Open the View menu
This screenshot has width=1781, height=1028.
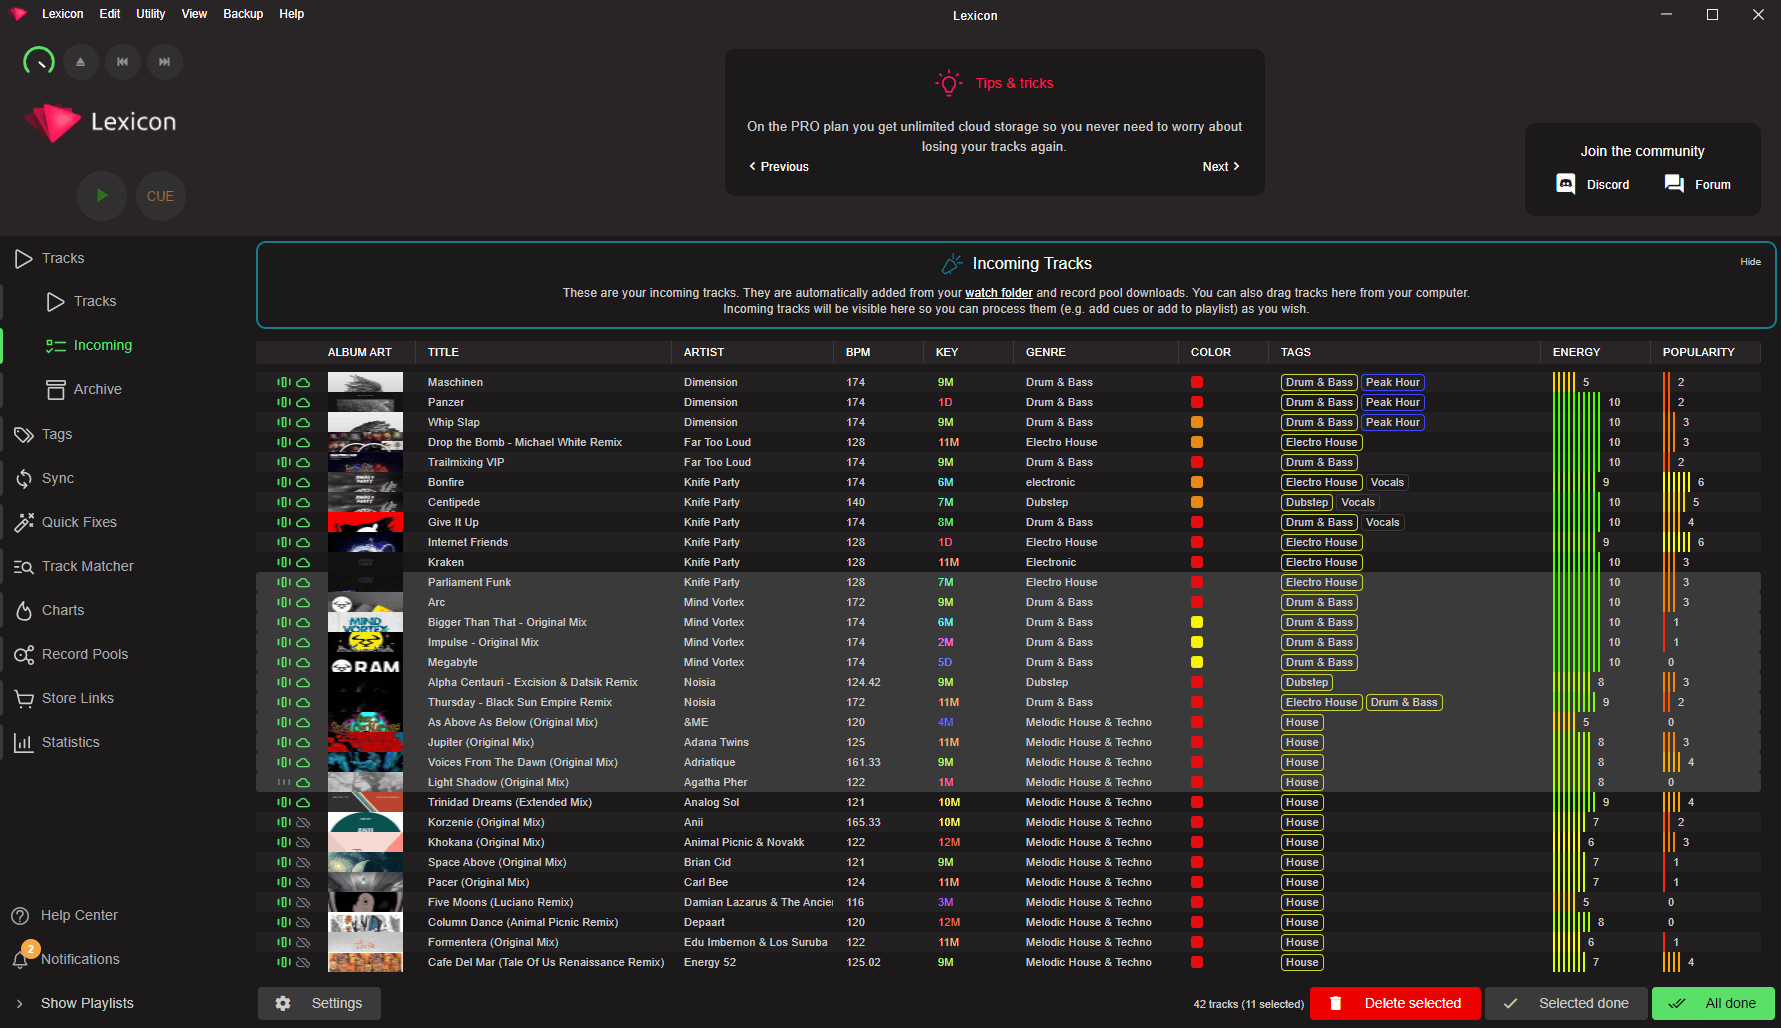pyautogui.click(x=194, y=14)
